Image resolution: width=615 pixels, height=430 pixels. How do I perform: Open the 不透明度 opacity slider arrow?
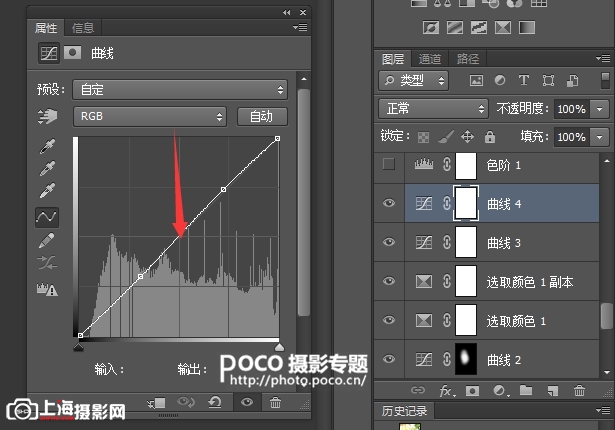(x=599, y=109)
